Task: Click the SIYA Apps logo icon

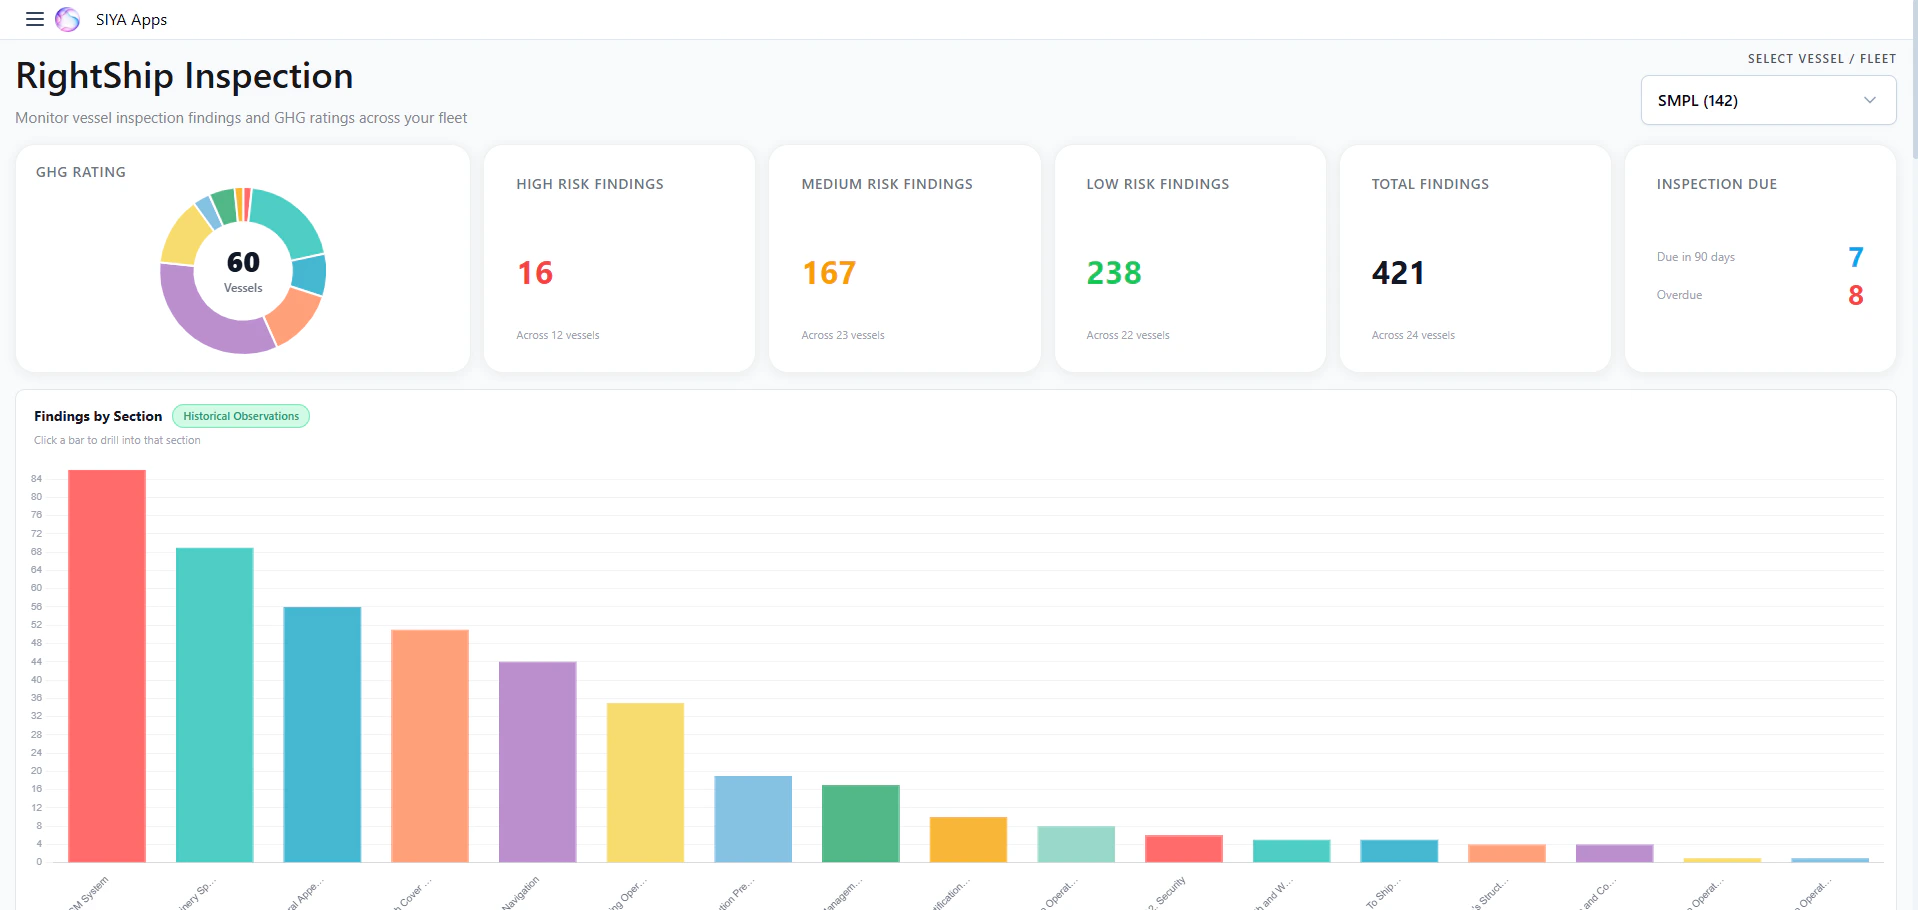Action: click(x=67, y=19)
